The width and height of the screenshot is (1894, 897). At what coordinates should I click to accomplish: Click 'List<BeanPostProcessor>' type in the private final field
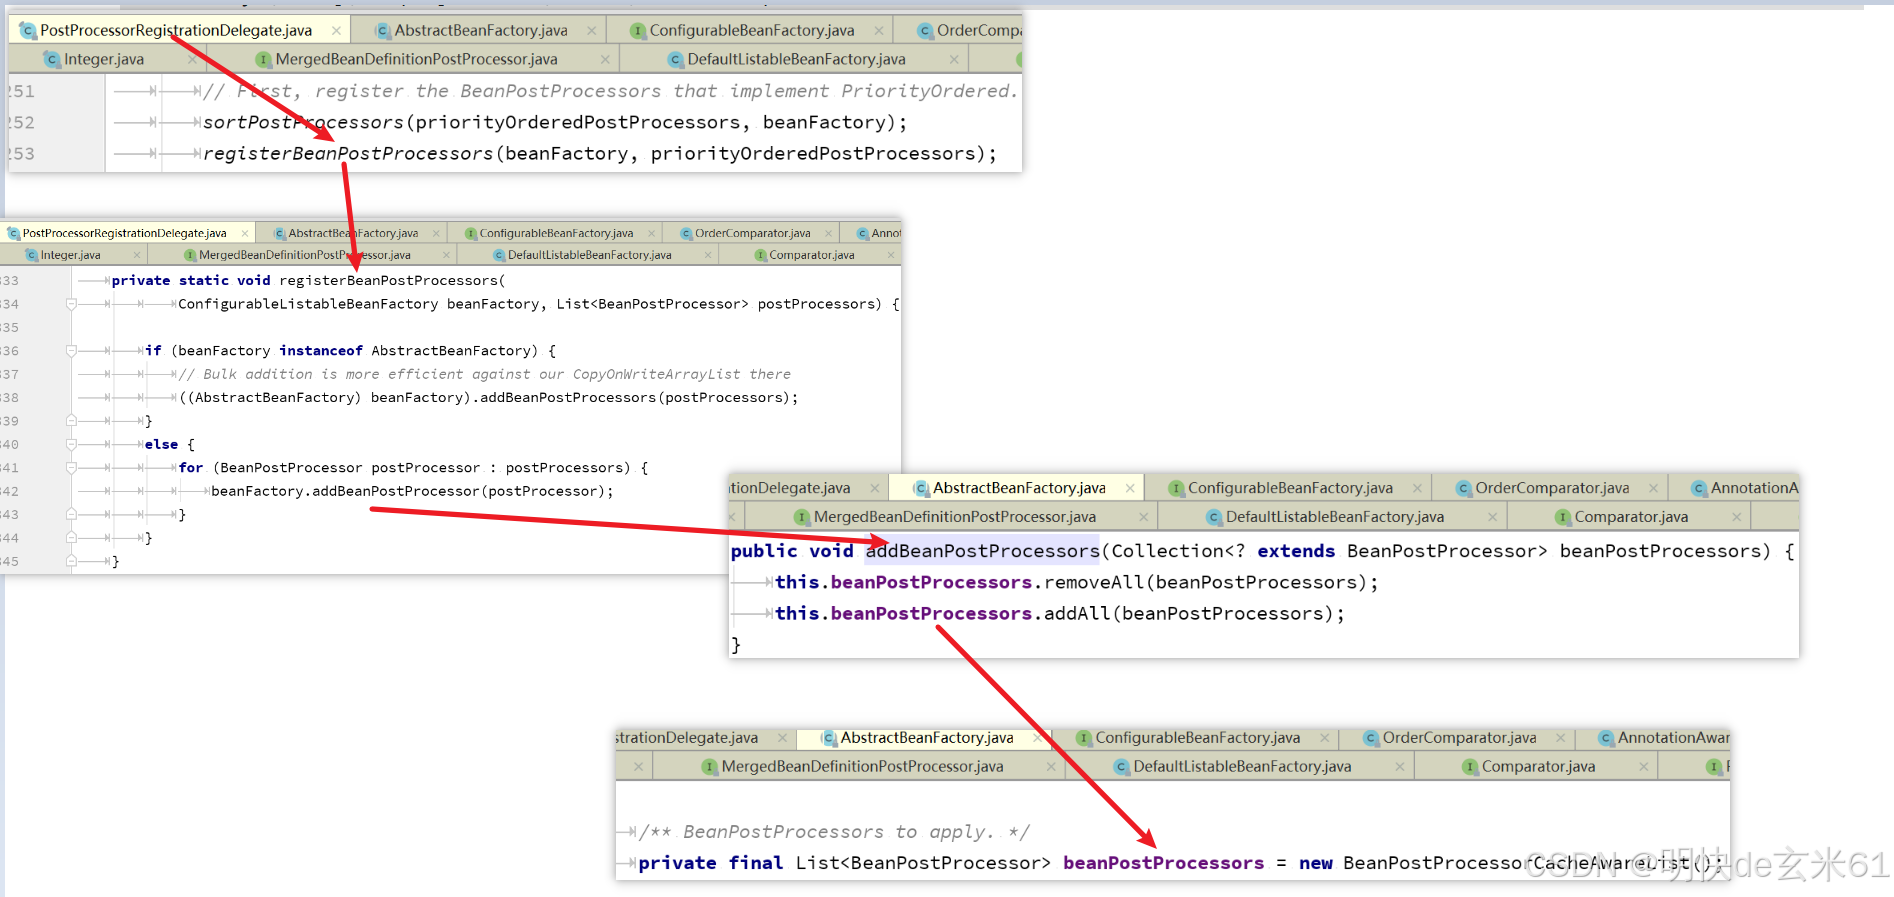pyautogui.click(x=923, y=863)
